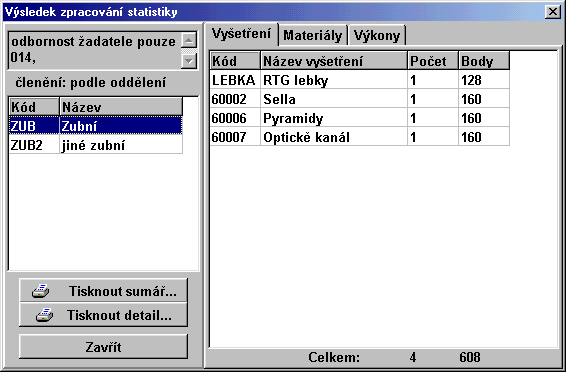The height and width of the screenshot is (372, 566).
Task: Click the Body column header
Action: (484, 61)
